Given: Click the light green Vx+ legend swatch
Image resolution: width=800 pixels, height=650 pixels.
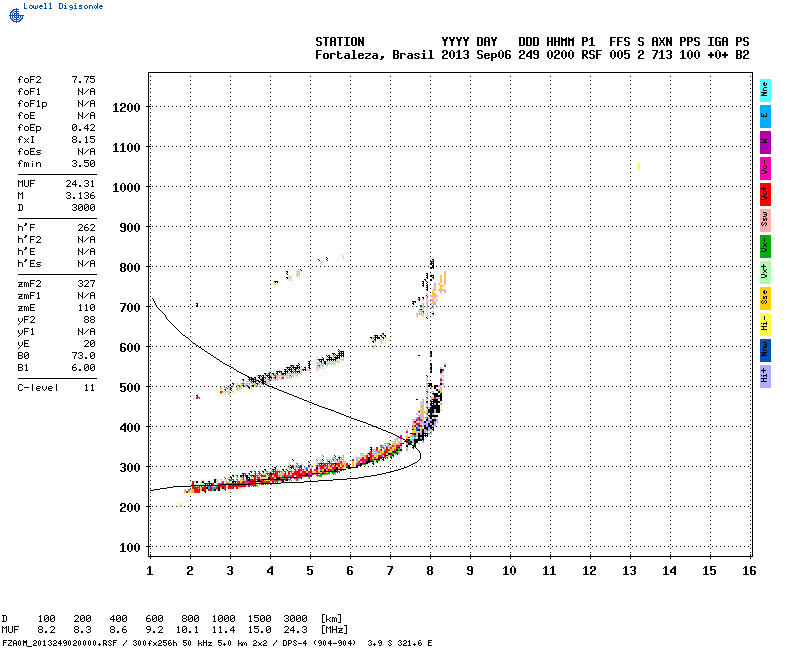Looking at the screenshot, I should coord(765,271).
